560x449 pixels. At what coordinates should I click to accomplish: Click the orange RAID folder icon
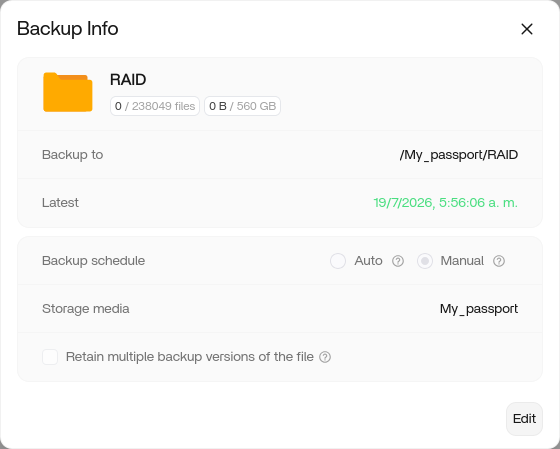(68, 92)
